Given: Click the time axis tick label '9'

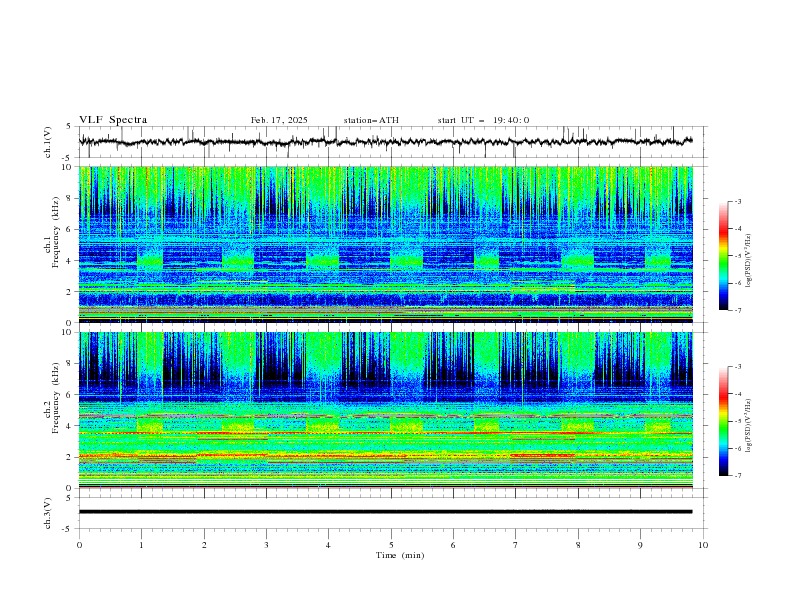Looking at the screenshot, I should [x=640, y=545].
